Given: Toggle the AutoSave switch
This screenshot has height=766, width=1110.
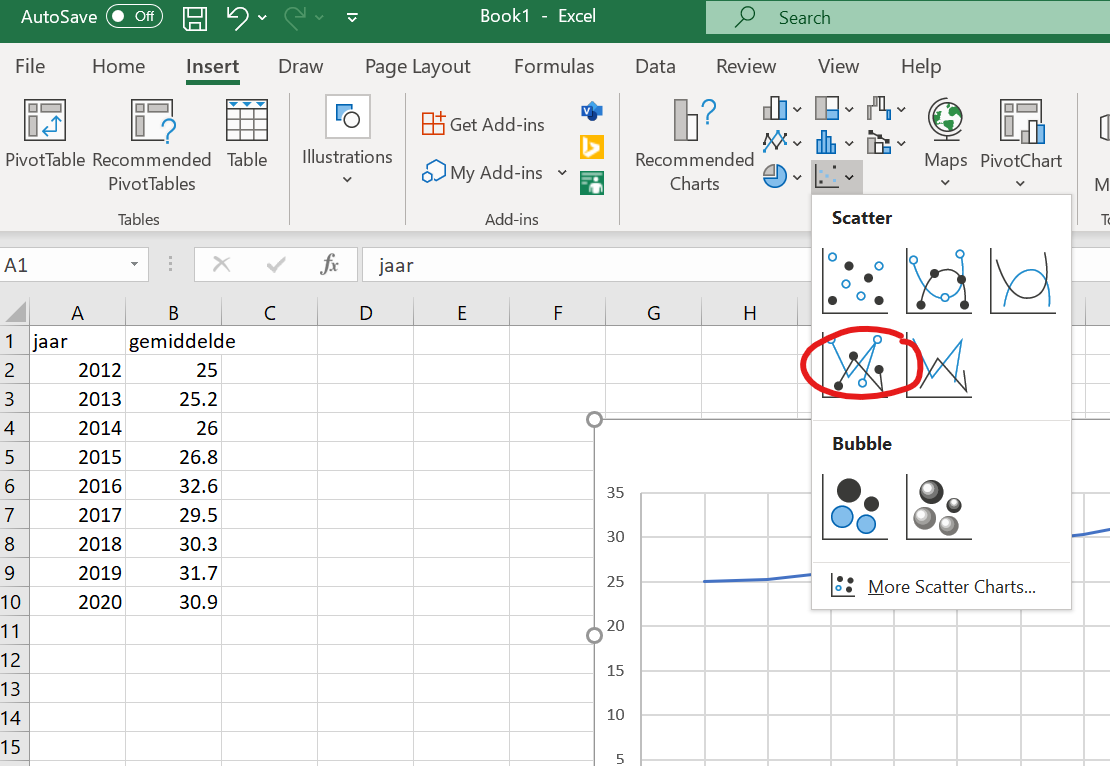Looking at the screenshot, I should 135,16.
